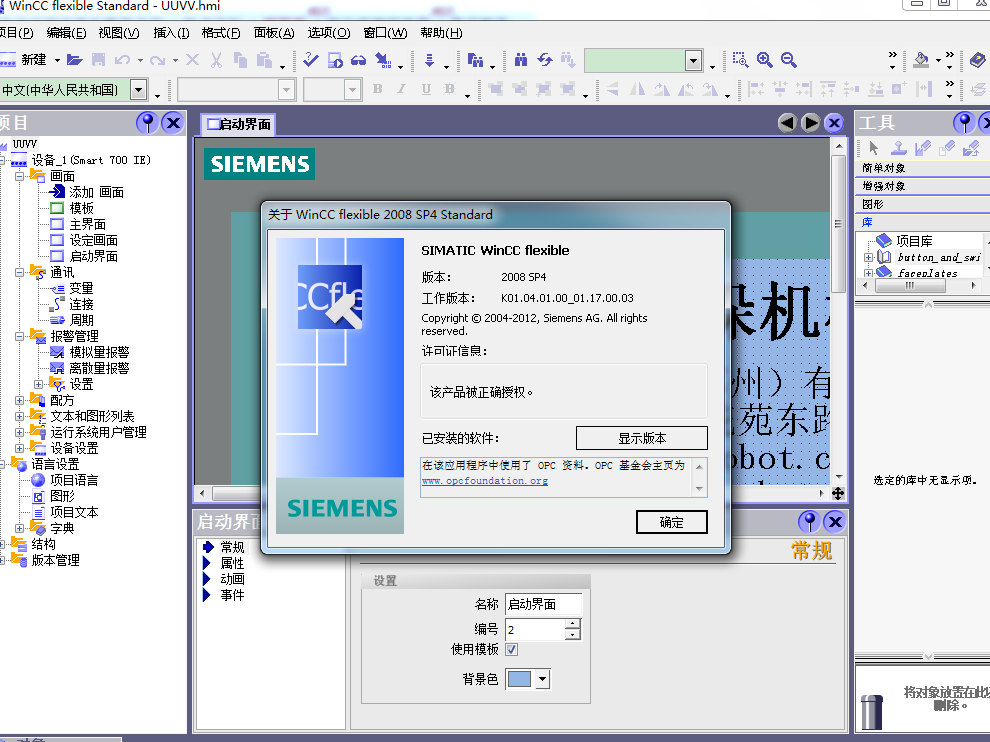Open the language dropdown 中文(中华人民共和国)
This screenshot has height=742, width=990.
click(138, 90)
